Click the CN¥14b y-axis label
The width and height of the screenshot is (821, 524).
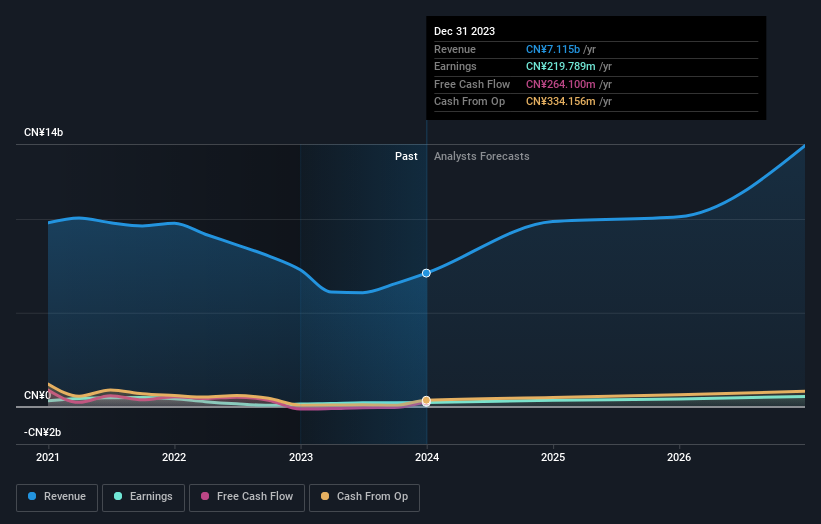tap(43, 132)
